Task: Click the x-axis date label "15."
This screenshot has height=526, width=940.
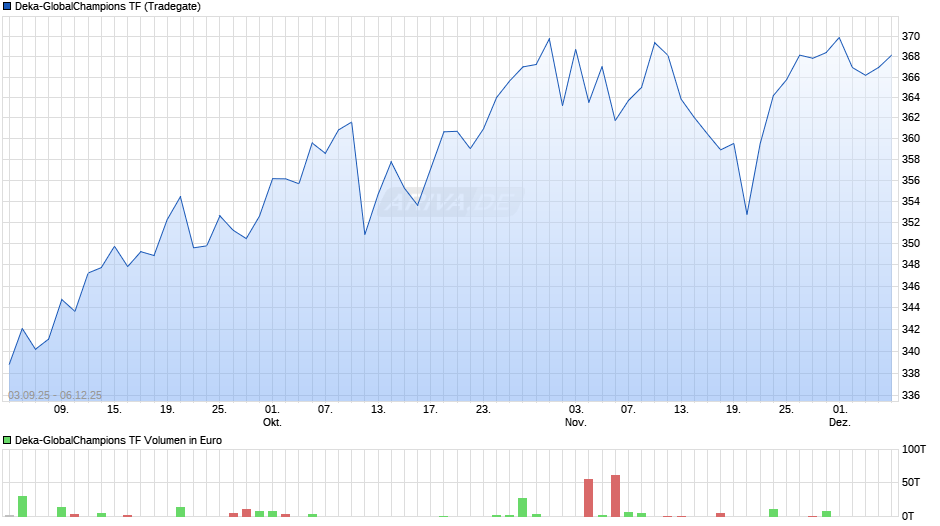Action: coord(114,410)
